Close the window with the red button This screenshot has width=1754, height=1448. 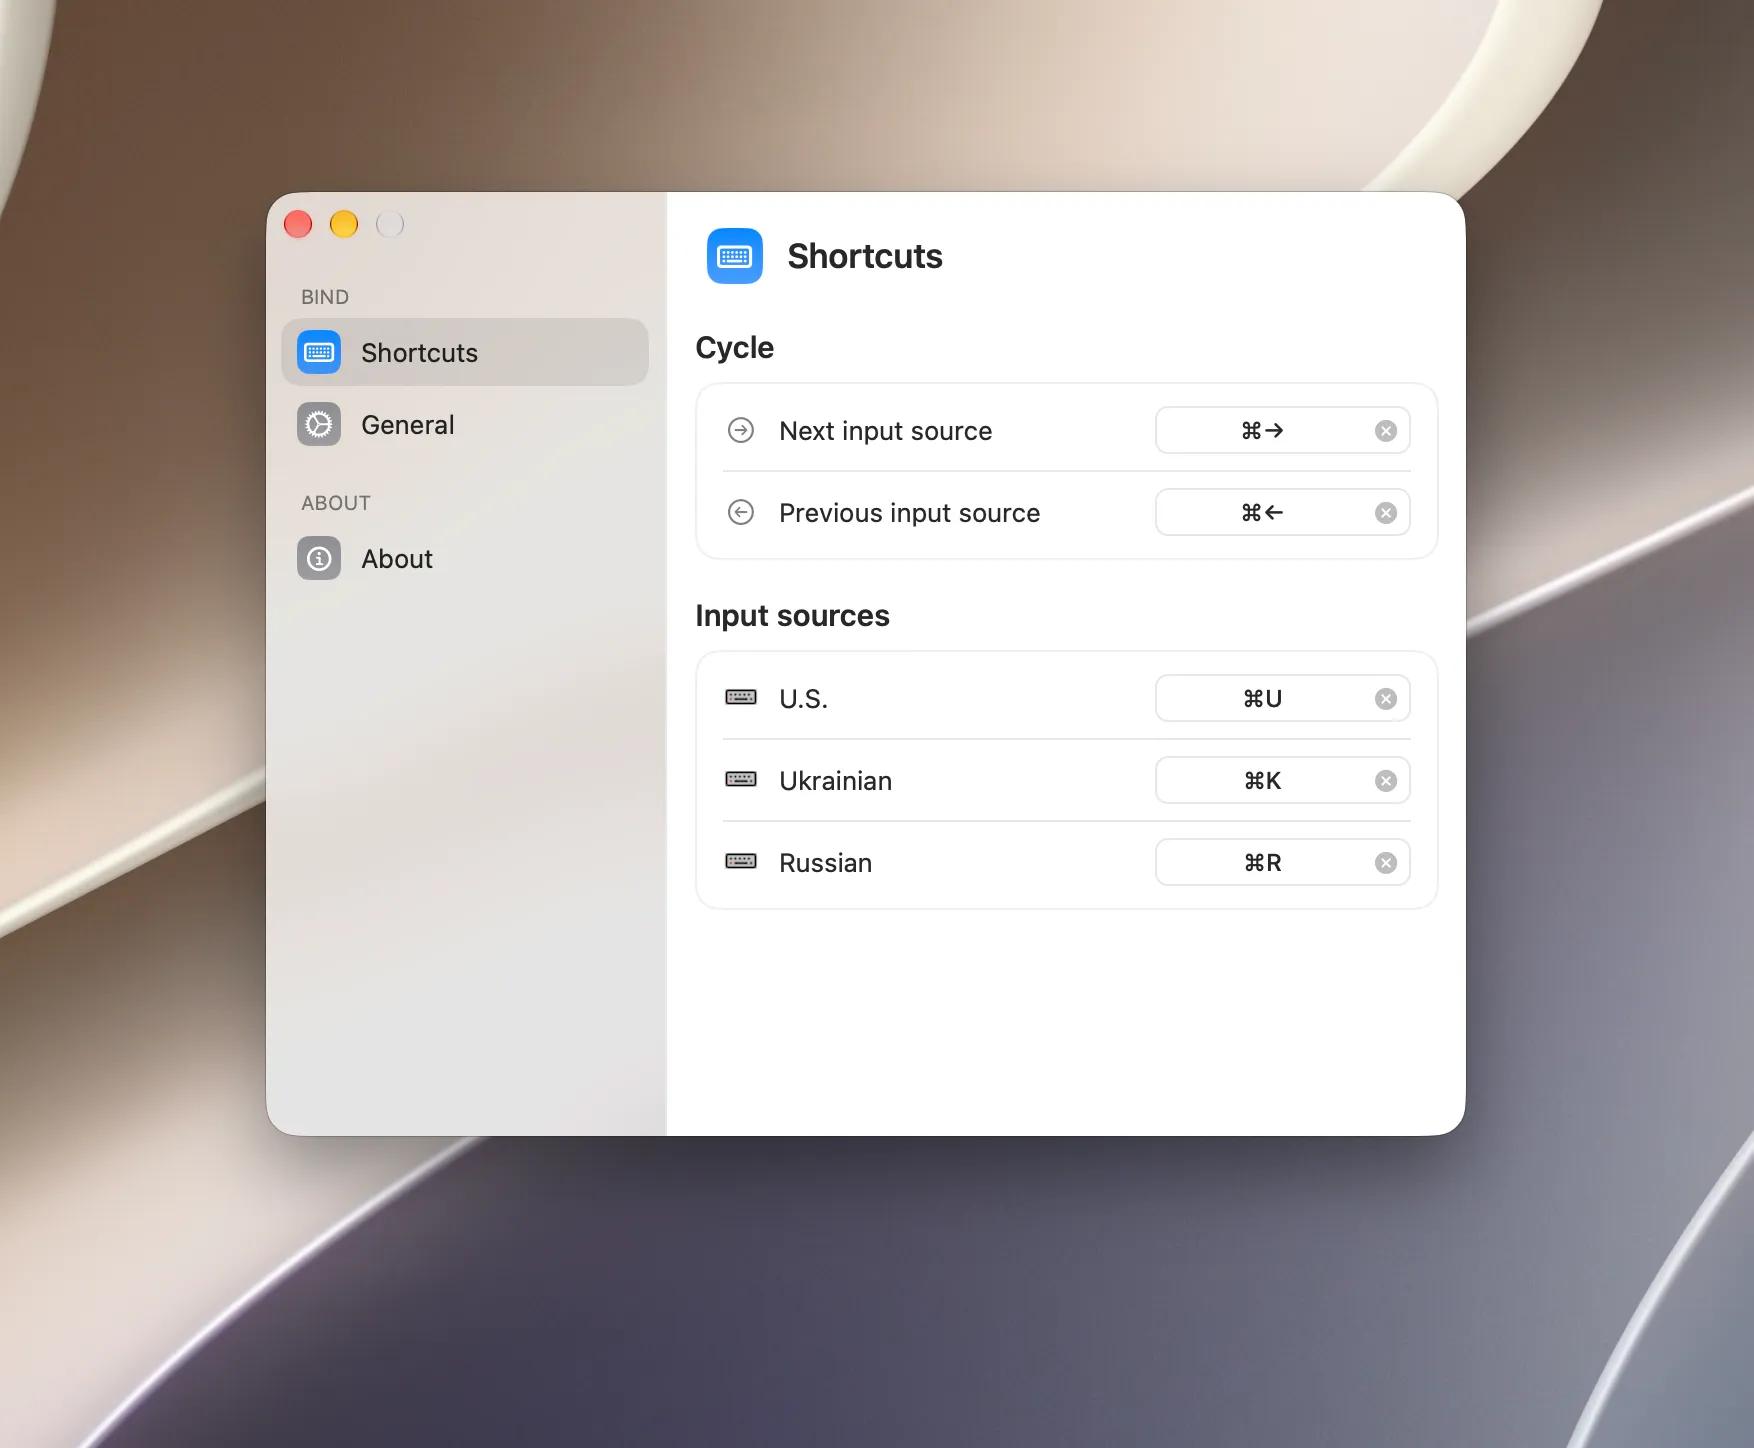point(298,224)
